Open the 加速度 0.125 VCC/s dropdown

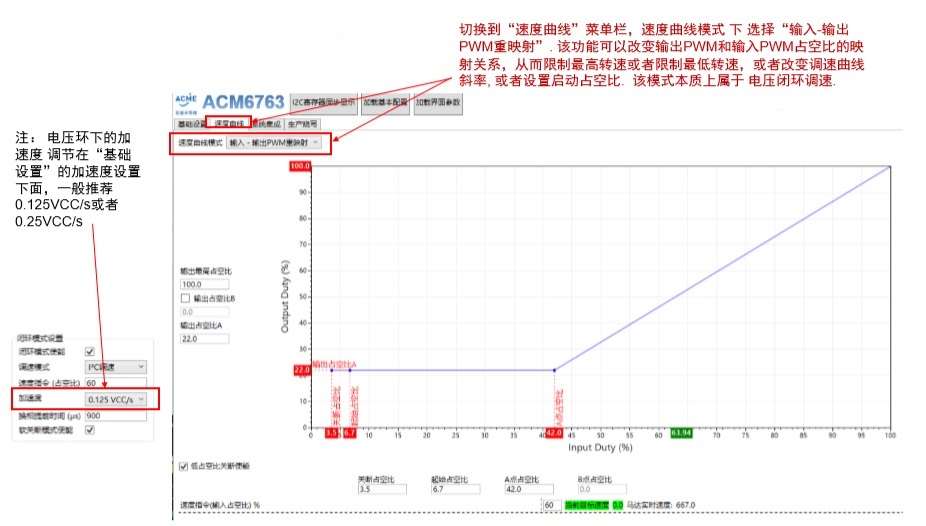116,399
